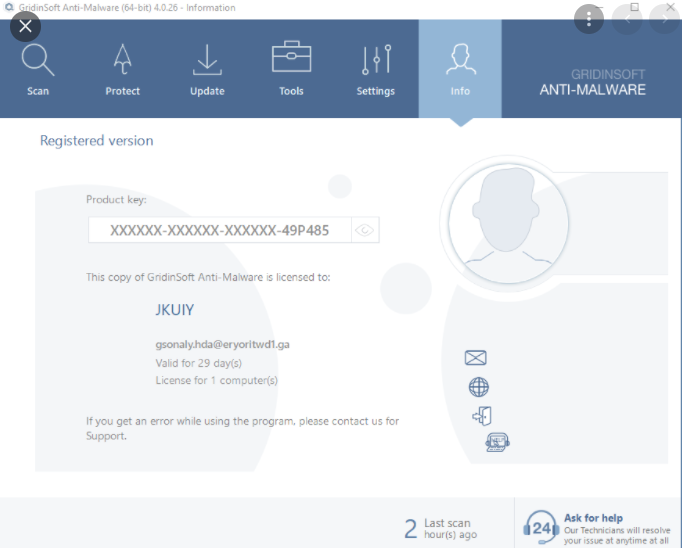Click the Support contact text

(106, 436)
